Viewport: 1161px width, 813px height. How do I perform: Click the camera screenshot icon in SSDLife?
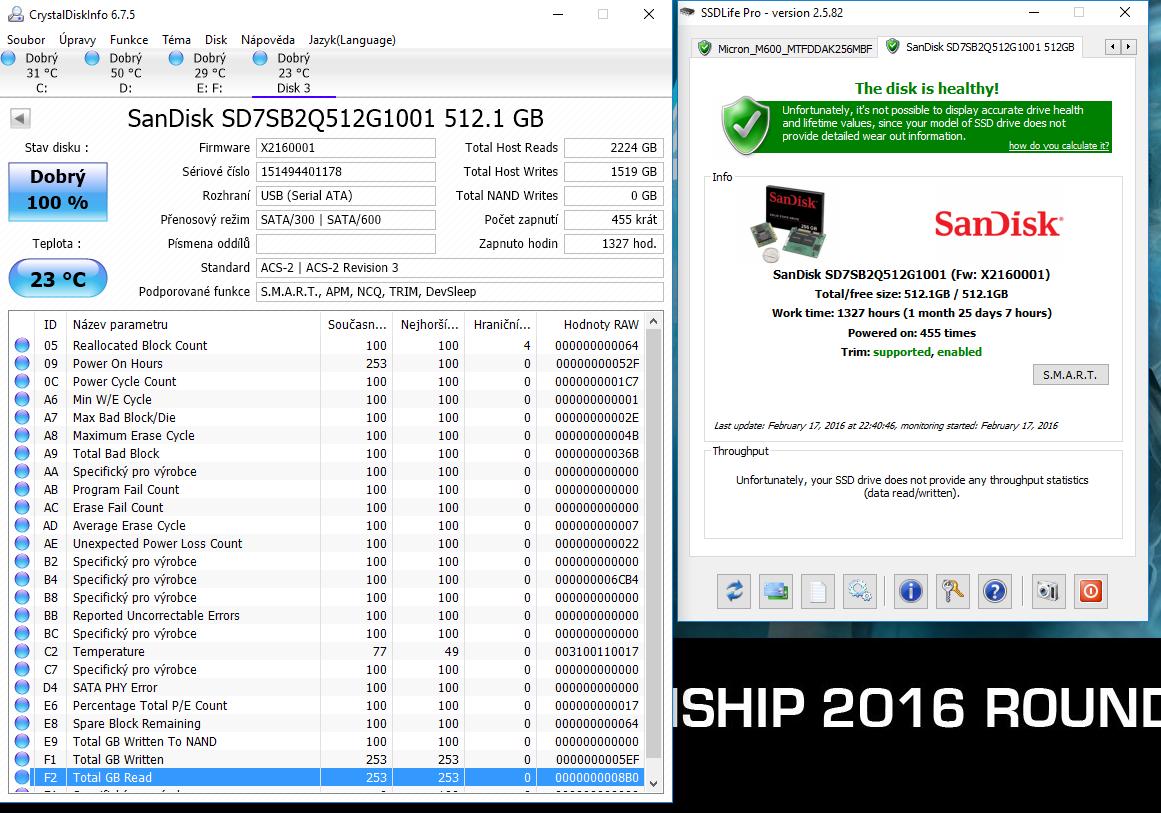click(x=1048, y=592)
